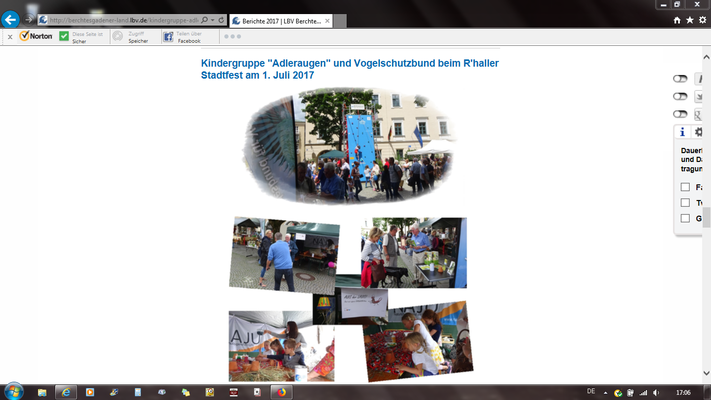Open browser Tools gear icon

(x=702, y=20)
